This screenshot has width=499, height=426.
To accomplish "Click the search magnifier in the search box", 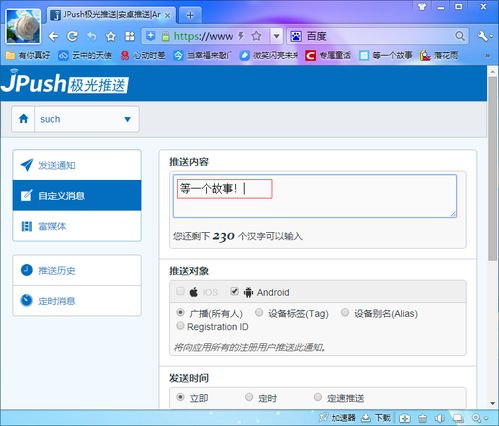I will point(460,36).
